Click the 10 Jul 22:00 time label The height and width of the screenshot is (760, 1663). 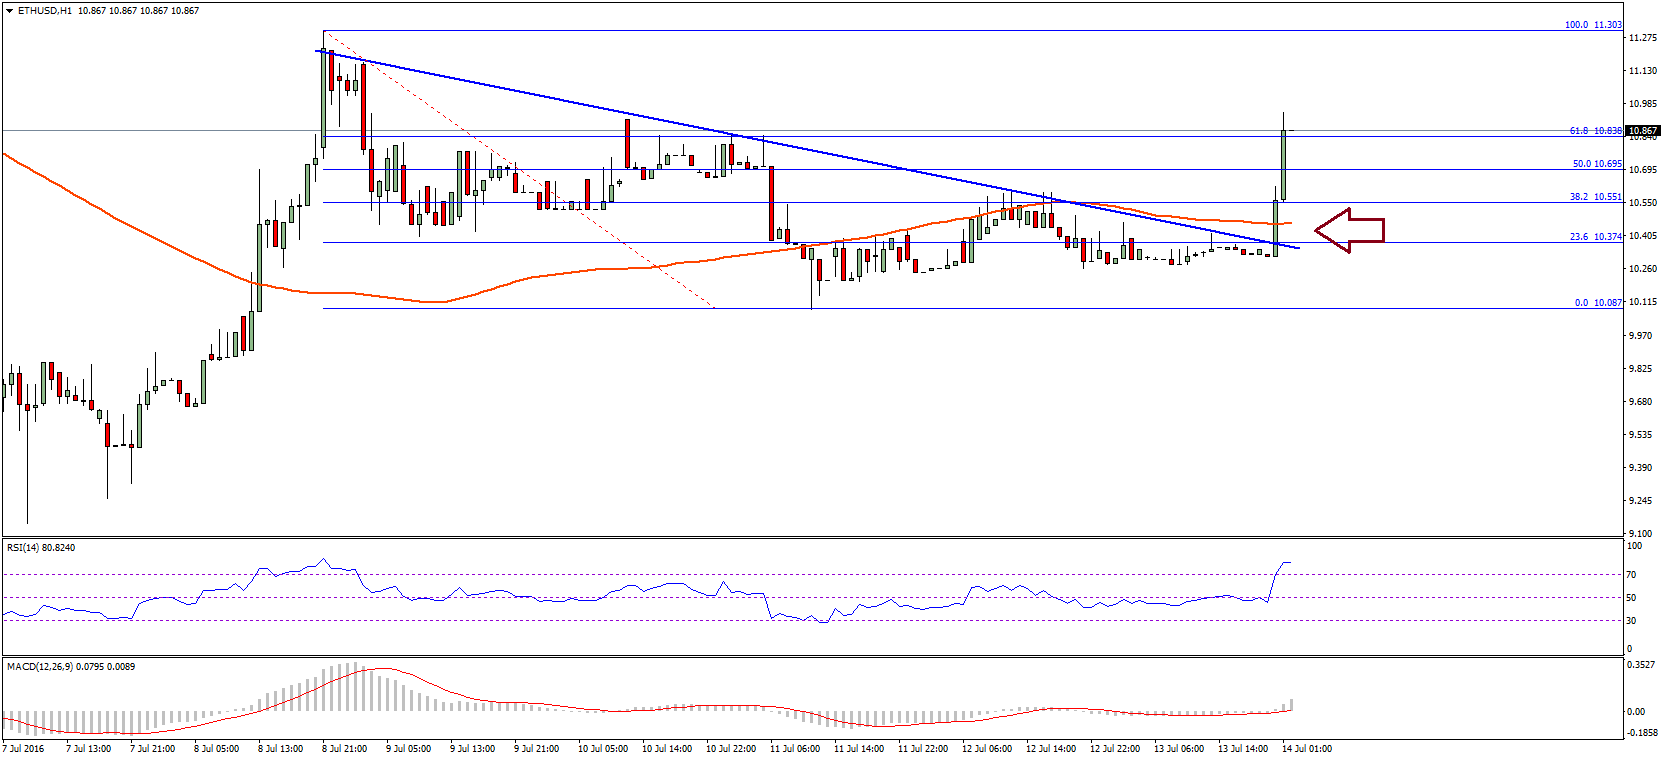(731, 749)
